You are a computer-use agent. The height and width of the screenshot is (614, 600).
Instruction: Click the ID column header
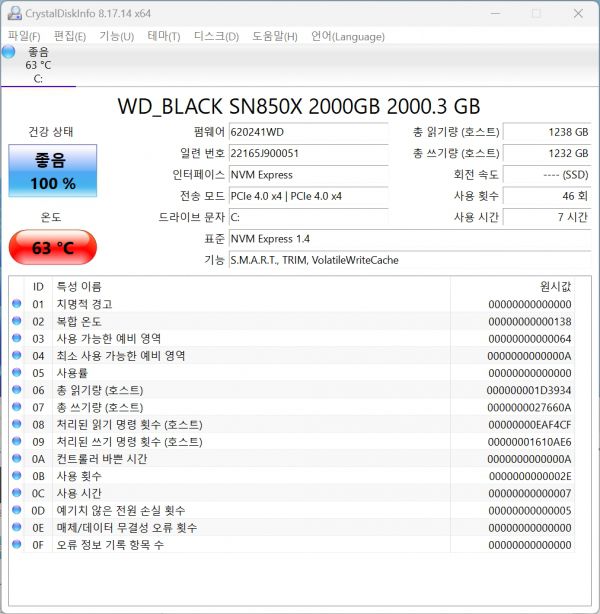[38, 287]
